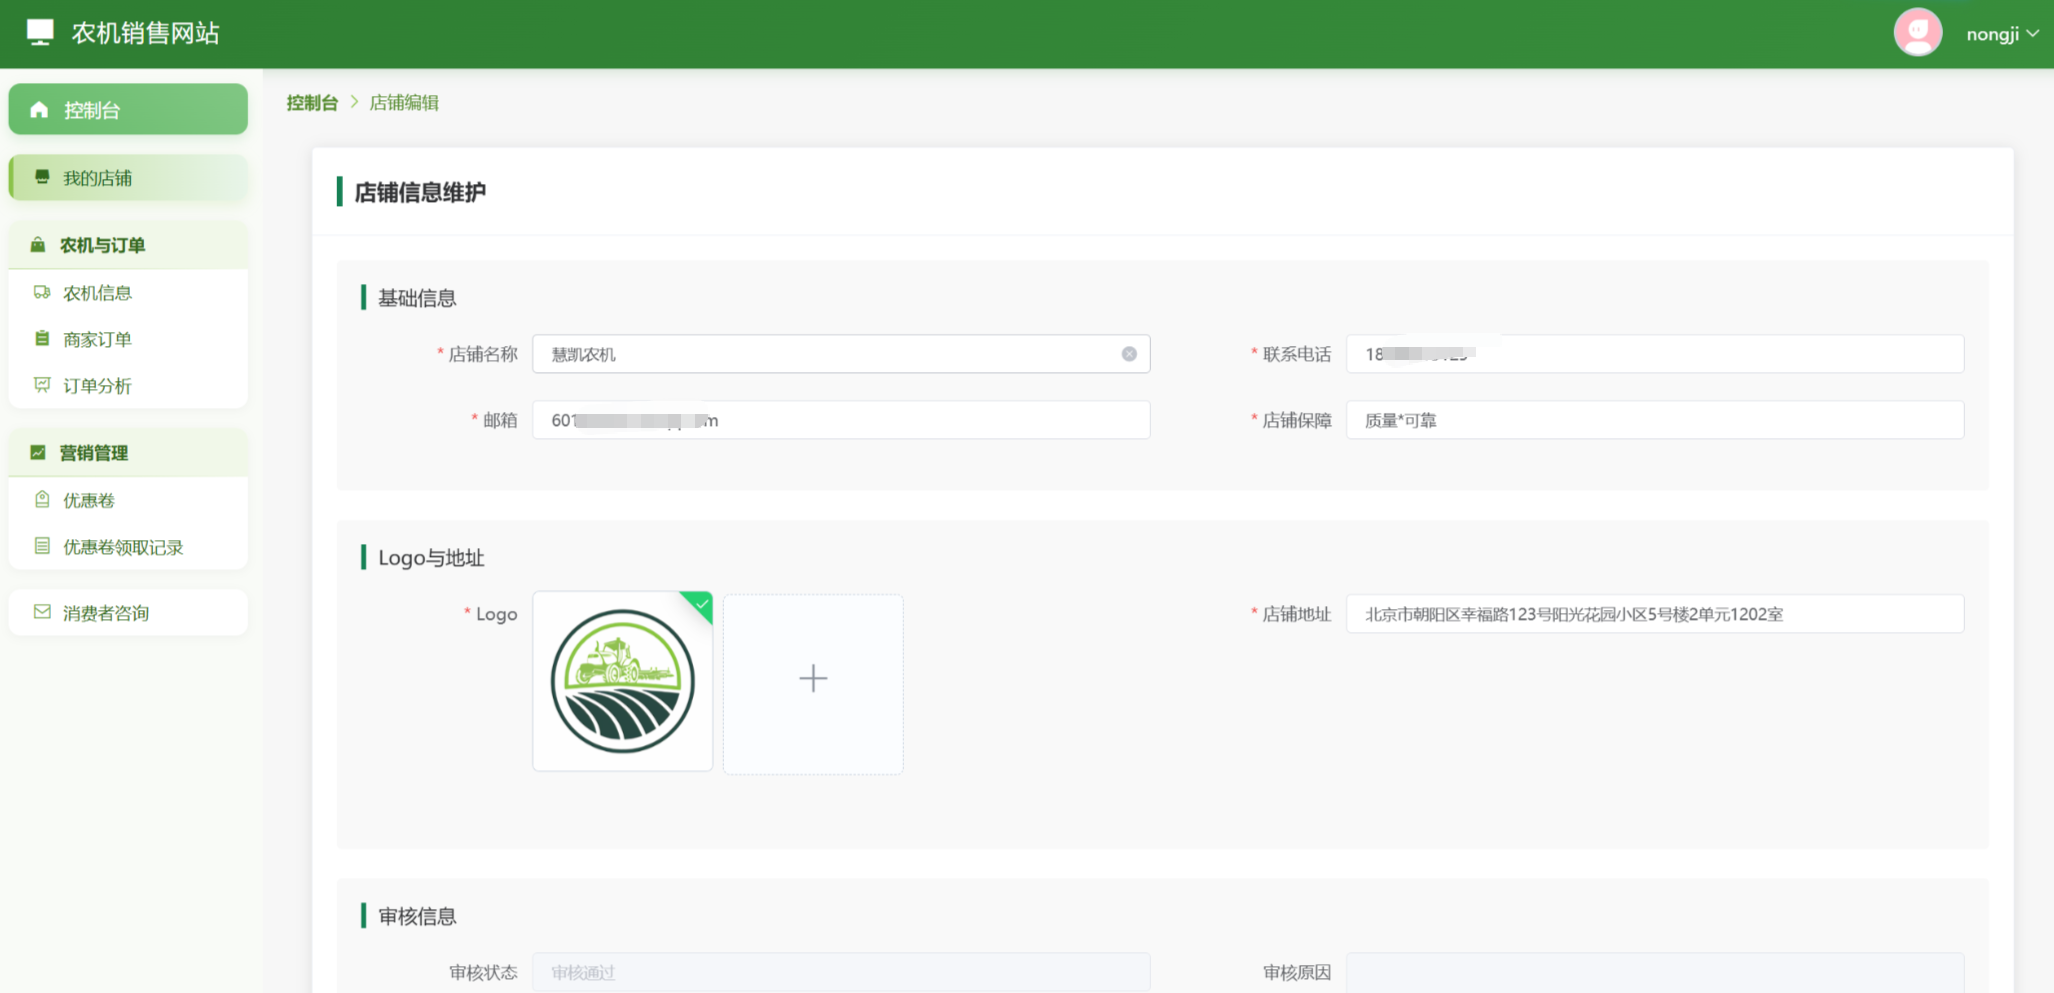The image size is (2054, 993).
Task: Open 订单分析 in the sidebar
Action: pos(128,385)
